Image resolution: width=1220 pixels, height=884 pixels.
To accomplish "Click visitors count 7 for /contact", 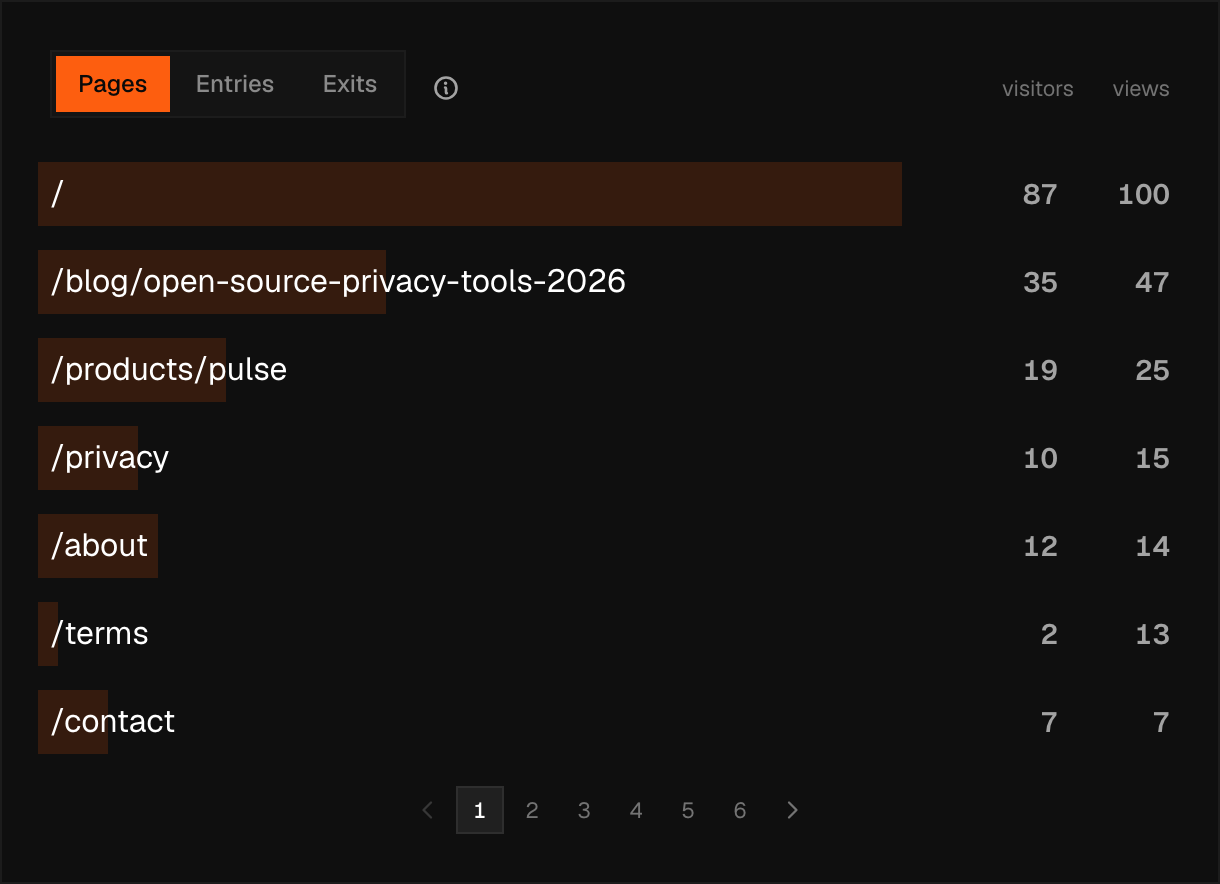I will (1049, 722).
